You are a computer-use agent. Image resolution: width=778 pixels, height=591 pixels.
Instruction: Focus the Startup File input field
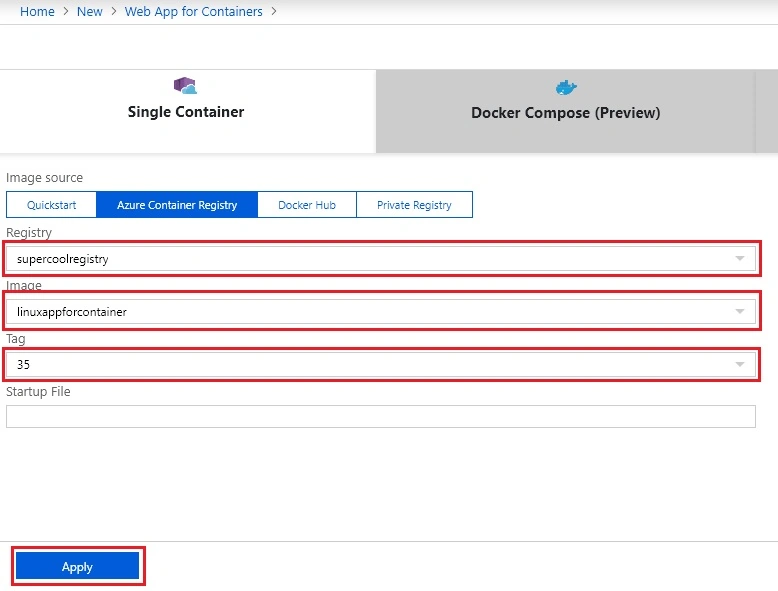click(x=381, y=417)
